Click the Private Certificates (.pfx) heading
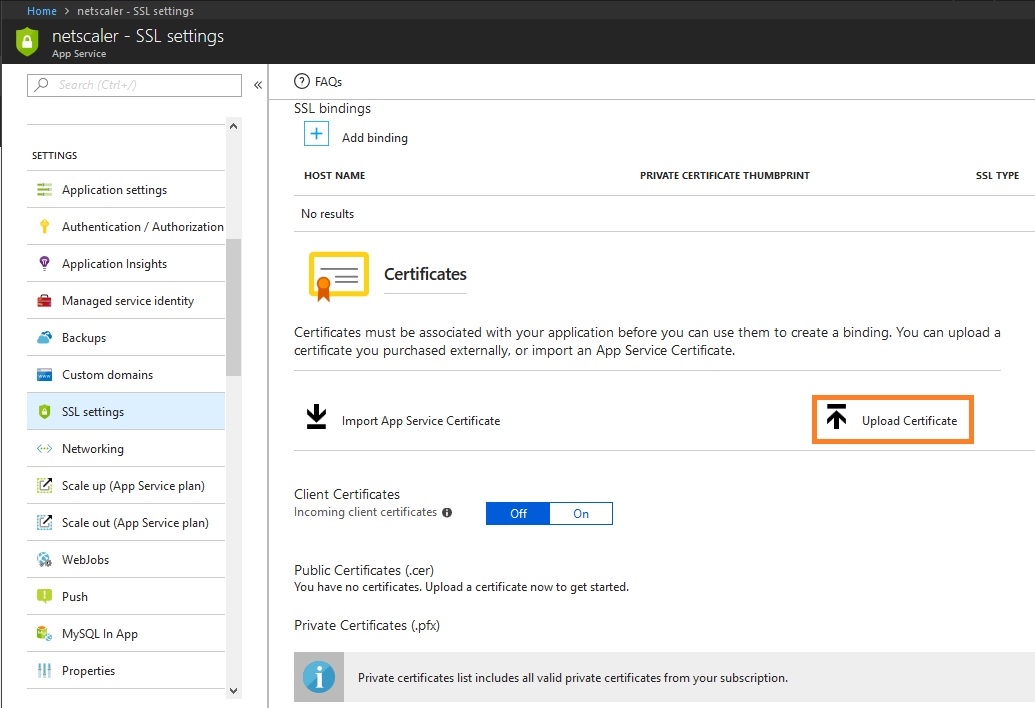The image size is (1035, 708). (x=367, y=626)
